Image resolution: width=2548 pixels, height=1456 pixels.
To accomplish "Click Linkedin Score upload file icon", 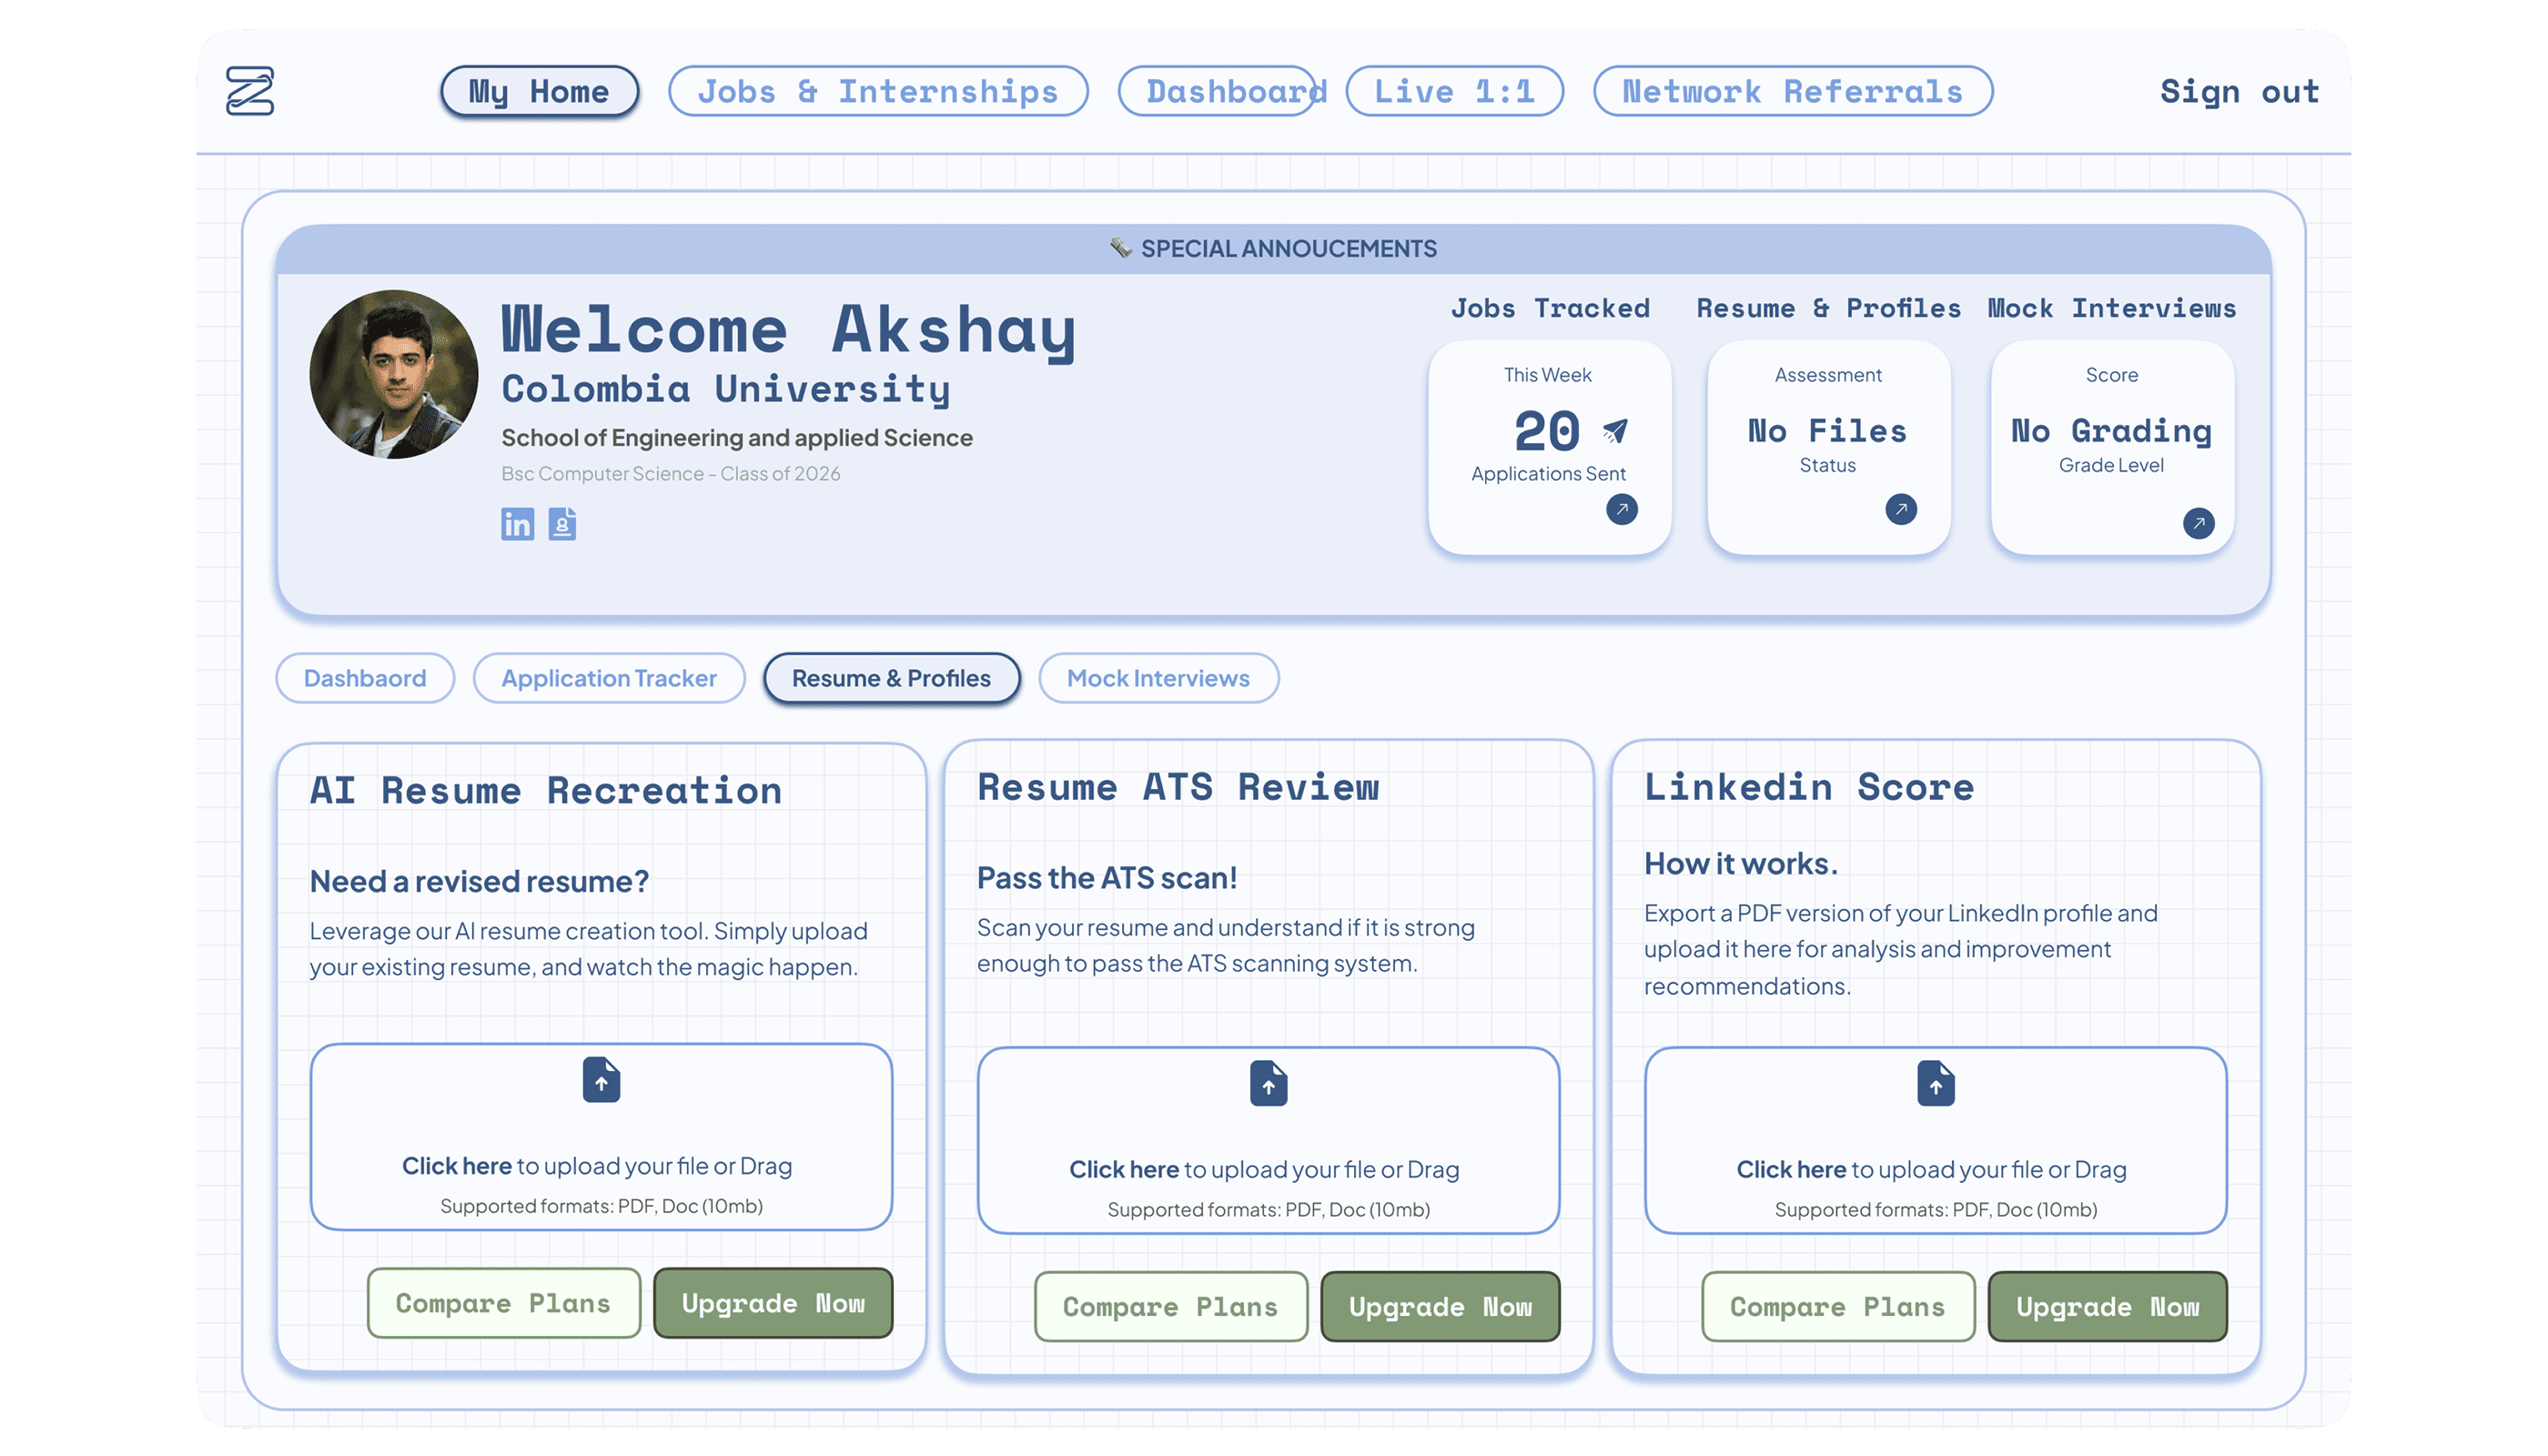I will tap(1935, 1083).
